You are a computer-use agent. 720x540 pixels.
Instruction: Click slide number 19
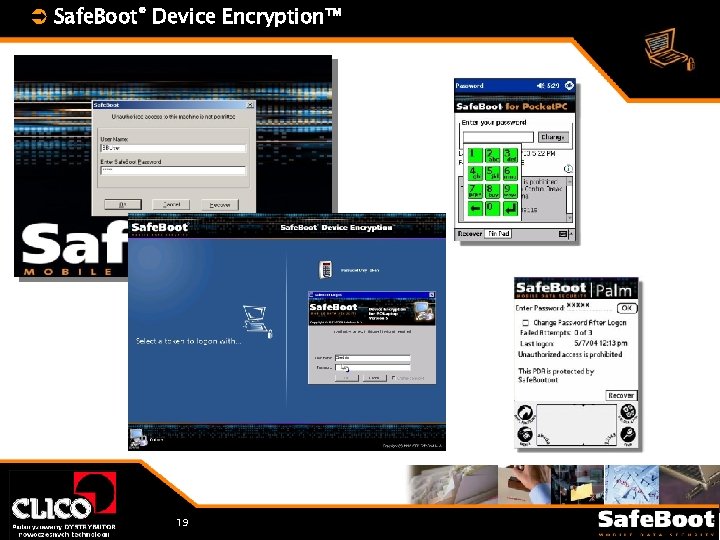coord(182,522)
